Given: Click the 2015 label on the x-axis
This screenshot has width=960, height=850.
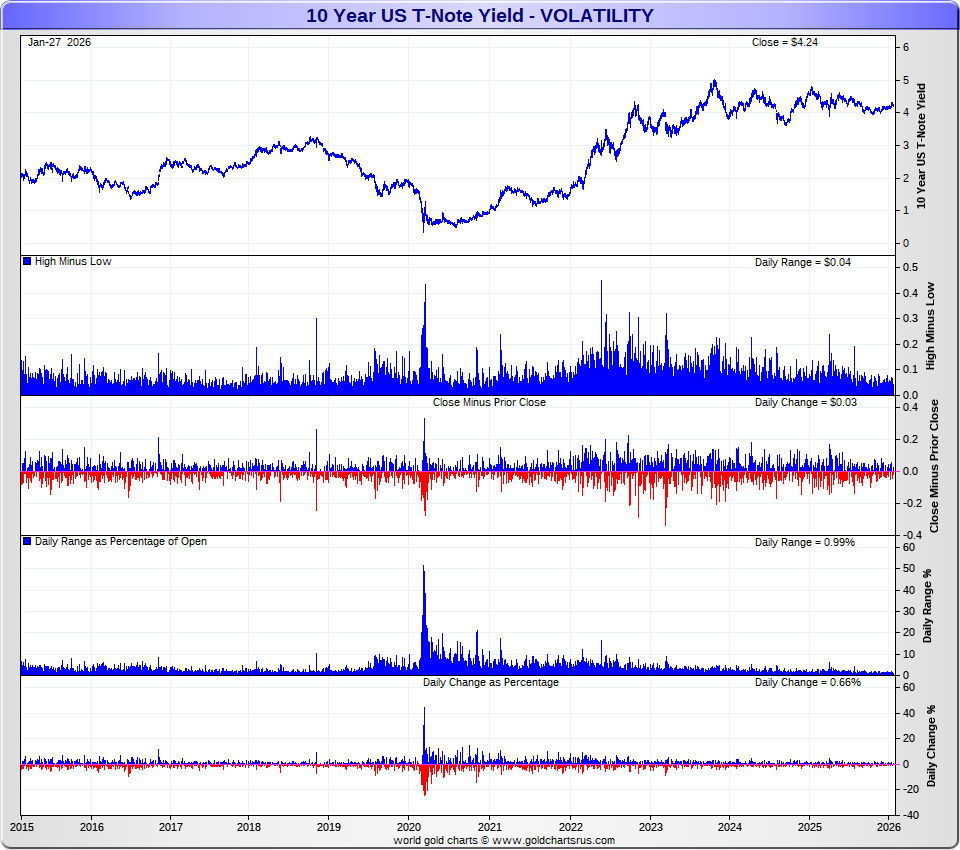Looking at the screenshot, I should pos(21,827).
